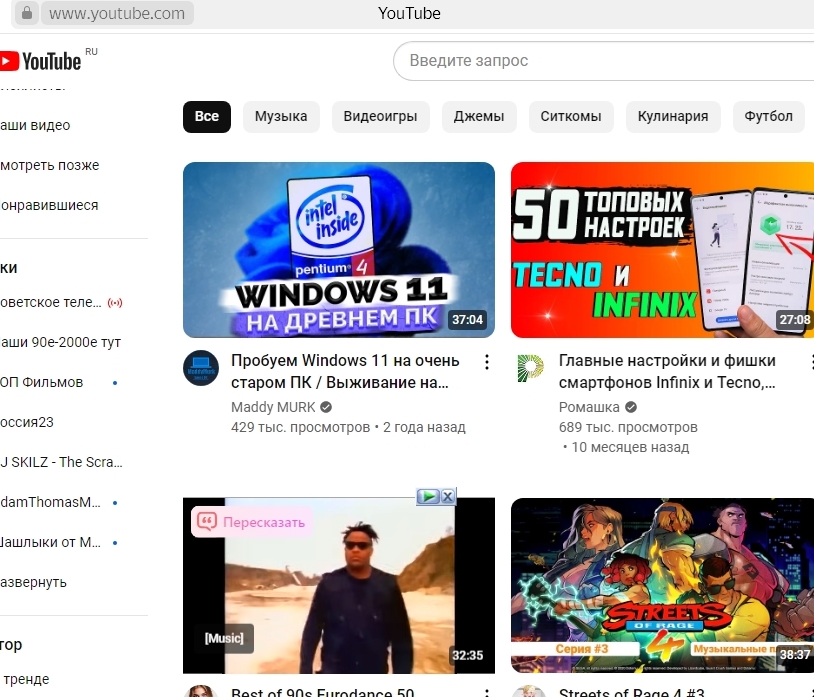Click the 38:37 duration badge
The height and width of the screenshot is (697, 814).
click(795, 655)
